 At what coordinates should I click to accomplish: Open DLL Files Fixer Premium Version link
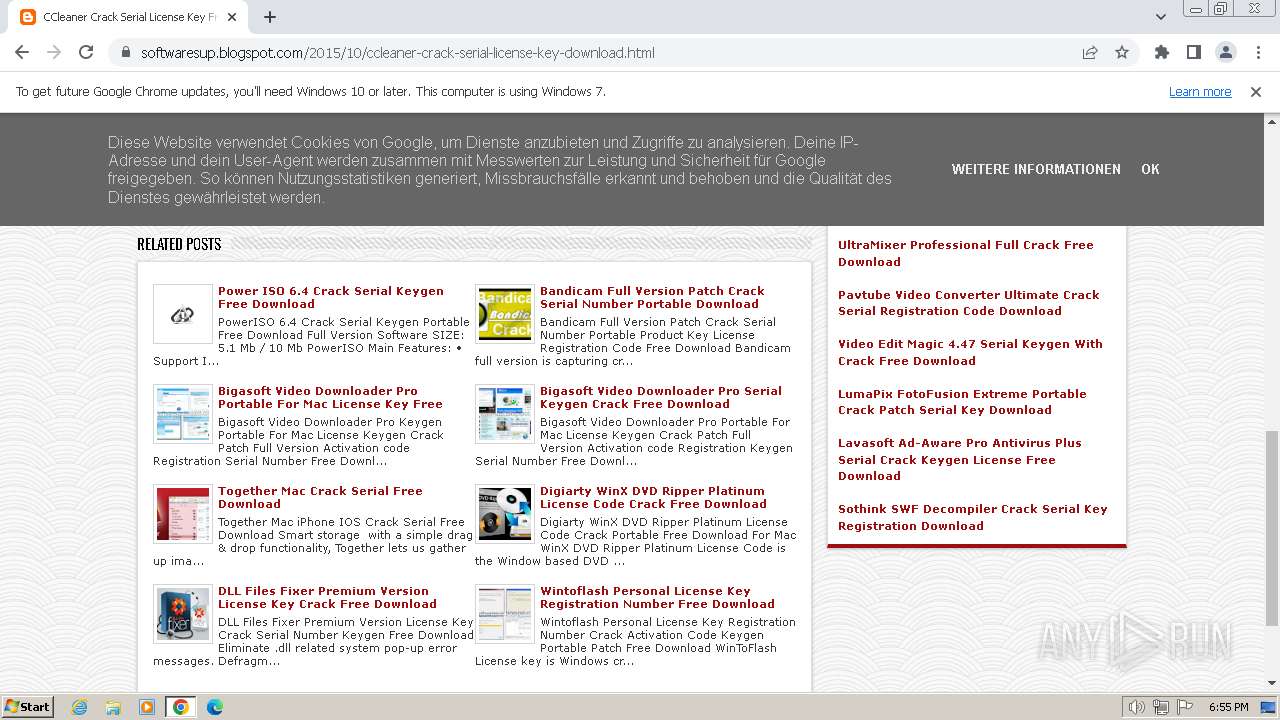(327, 597)
